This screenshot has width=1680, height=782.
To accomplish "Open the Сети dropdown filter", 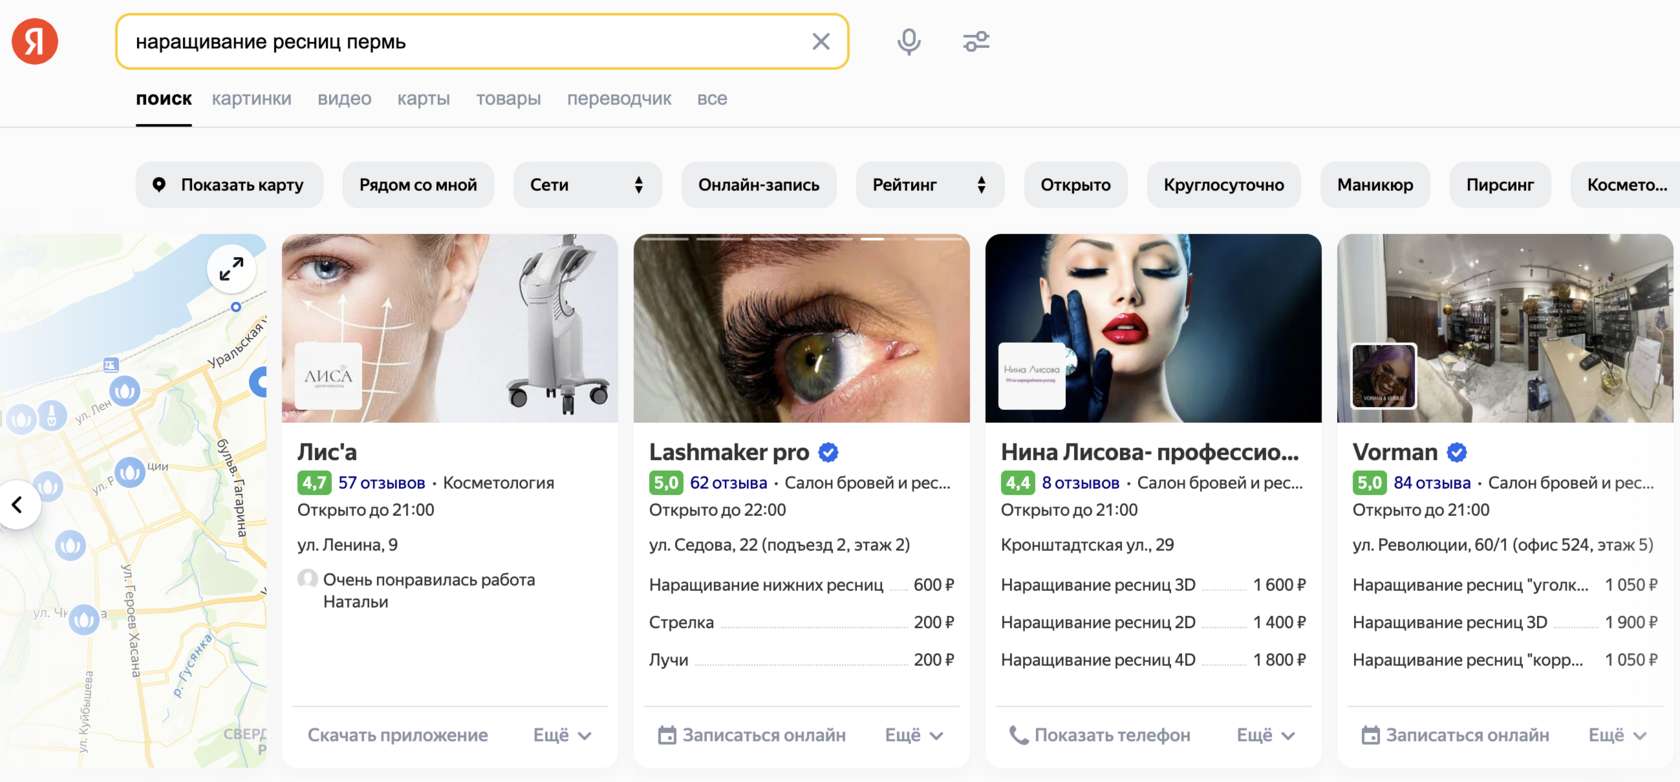I will [586, 185].
